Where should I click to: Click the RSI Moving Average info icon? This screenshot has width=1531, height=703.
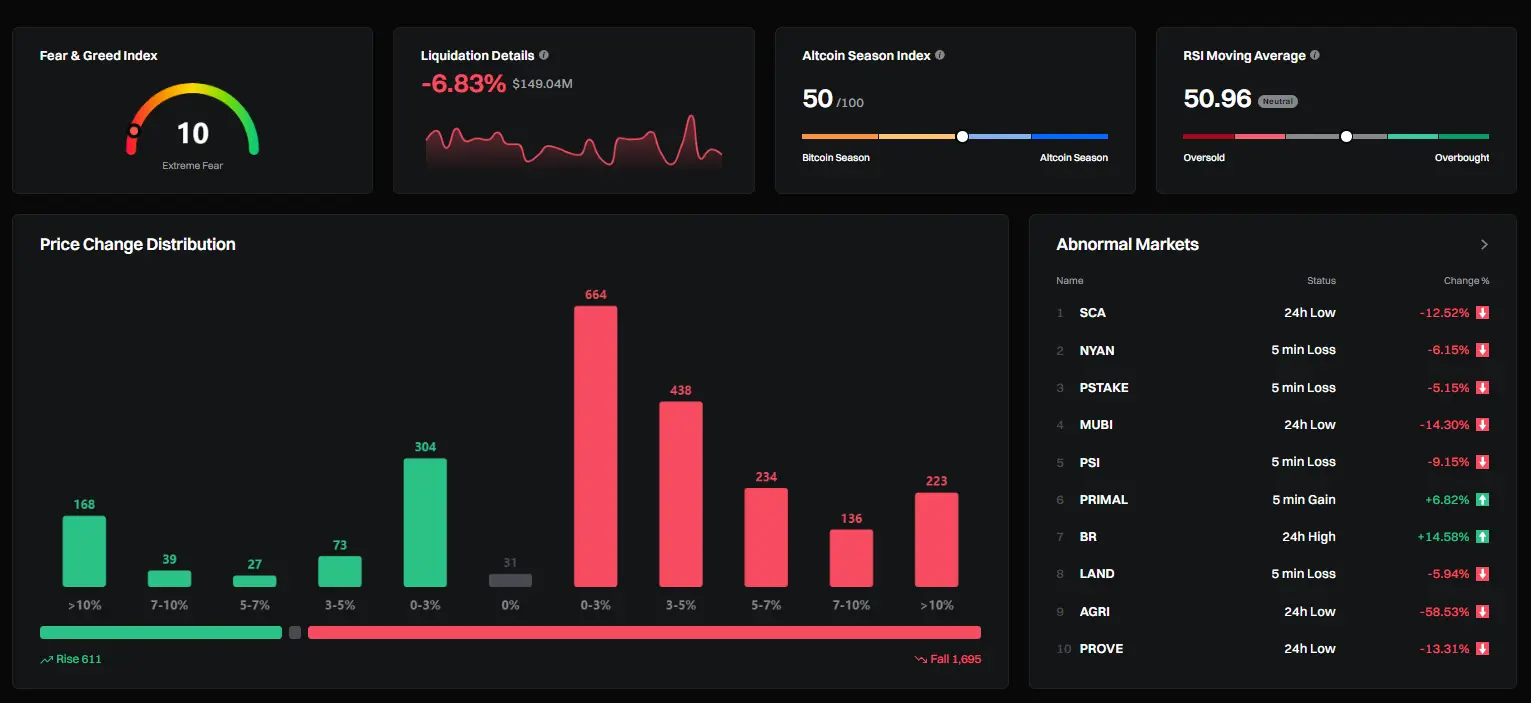1315,55
